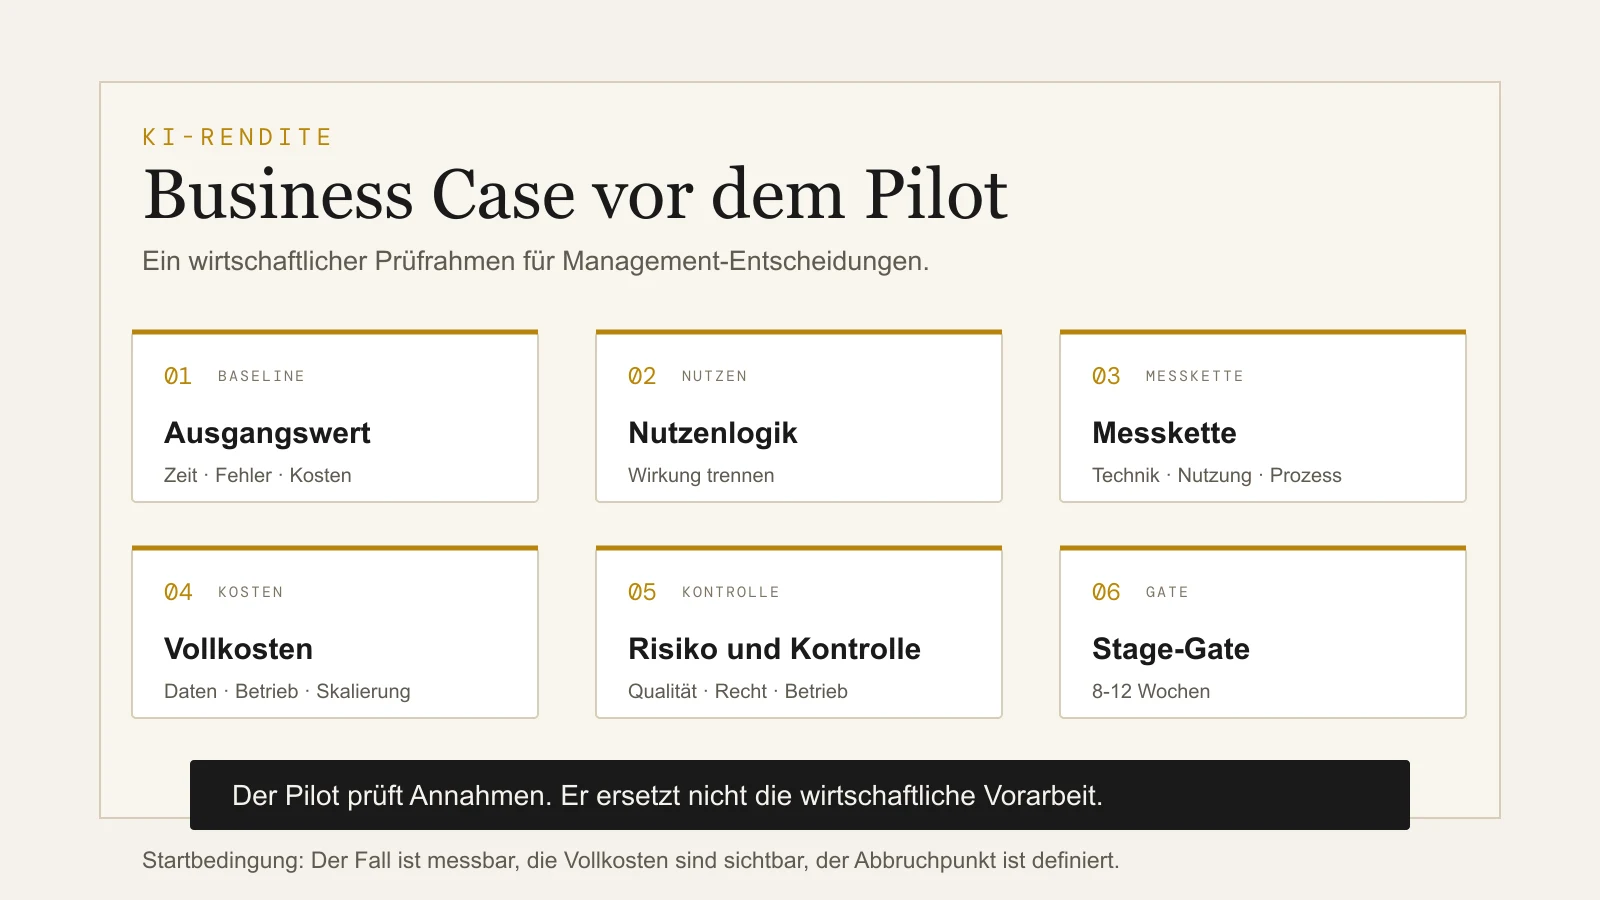Click the text Daten · Betrieb · Skalierung
Screen dimensions: 1600x900
click(287, 691)
